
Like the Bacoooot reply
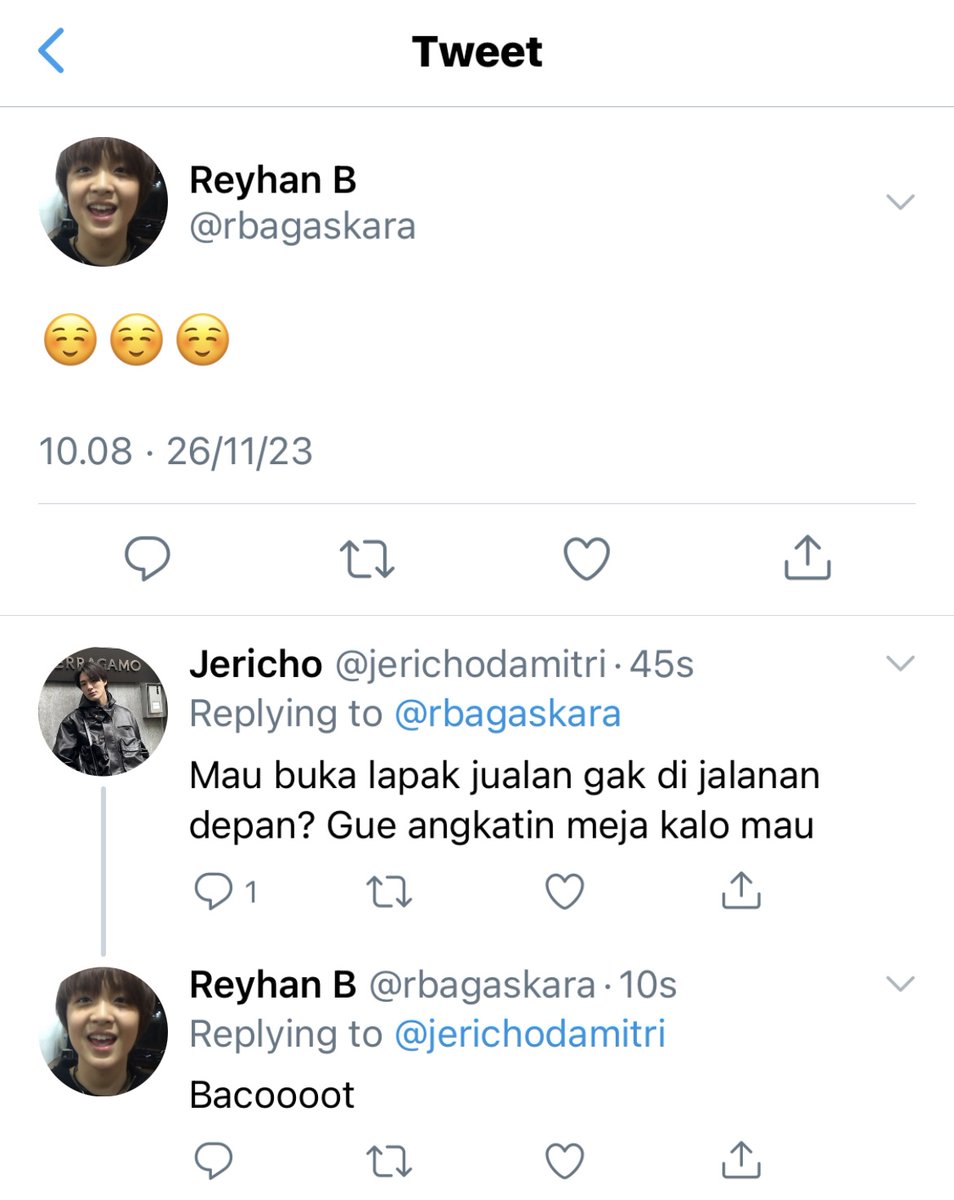tap(564, 1161)
